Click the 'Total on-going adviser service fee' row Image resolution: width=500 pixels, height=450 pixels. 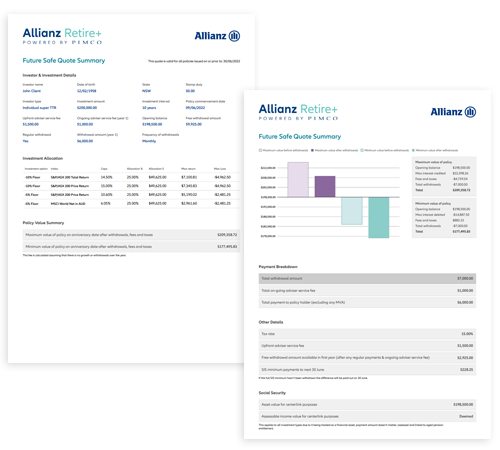pos(367,290)
